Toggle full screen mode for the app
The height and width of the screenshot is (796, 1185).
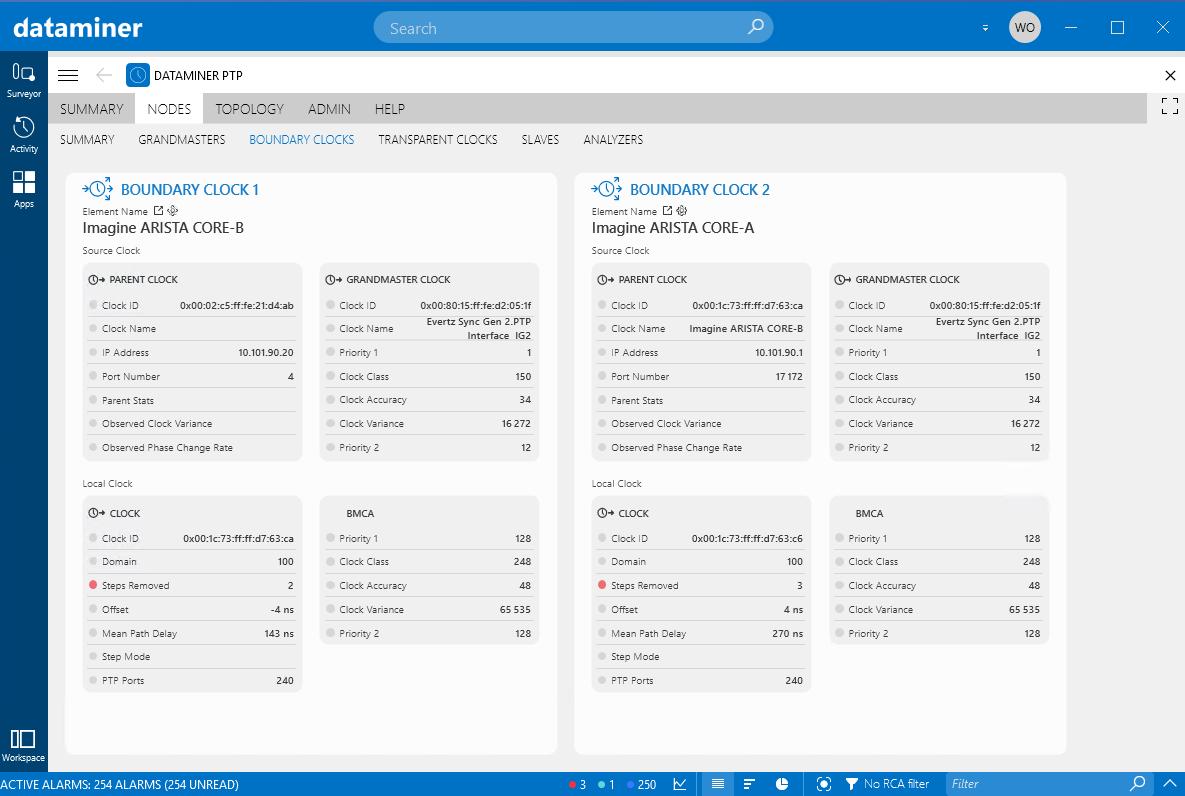(1169, 106)
